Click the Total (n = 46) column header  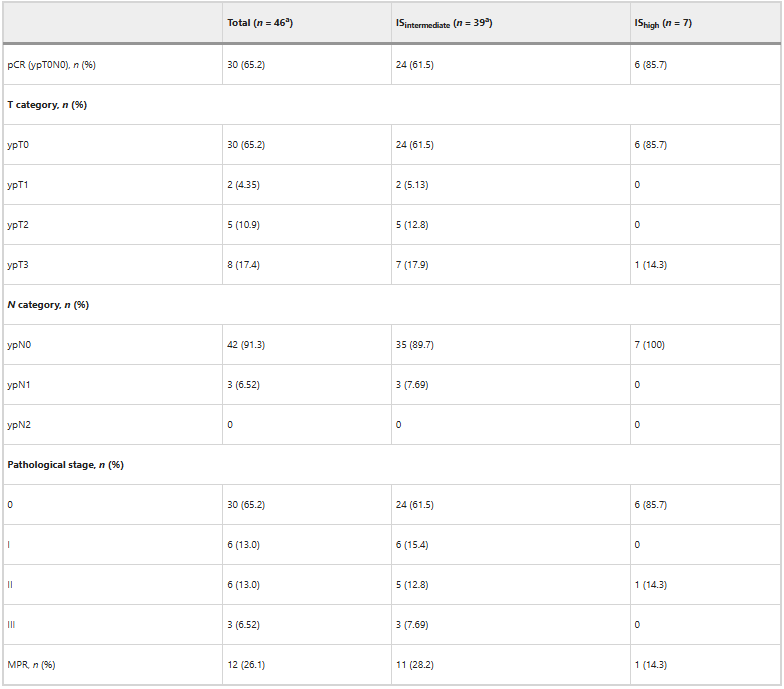coord(259,23)
